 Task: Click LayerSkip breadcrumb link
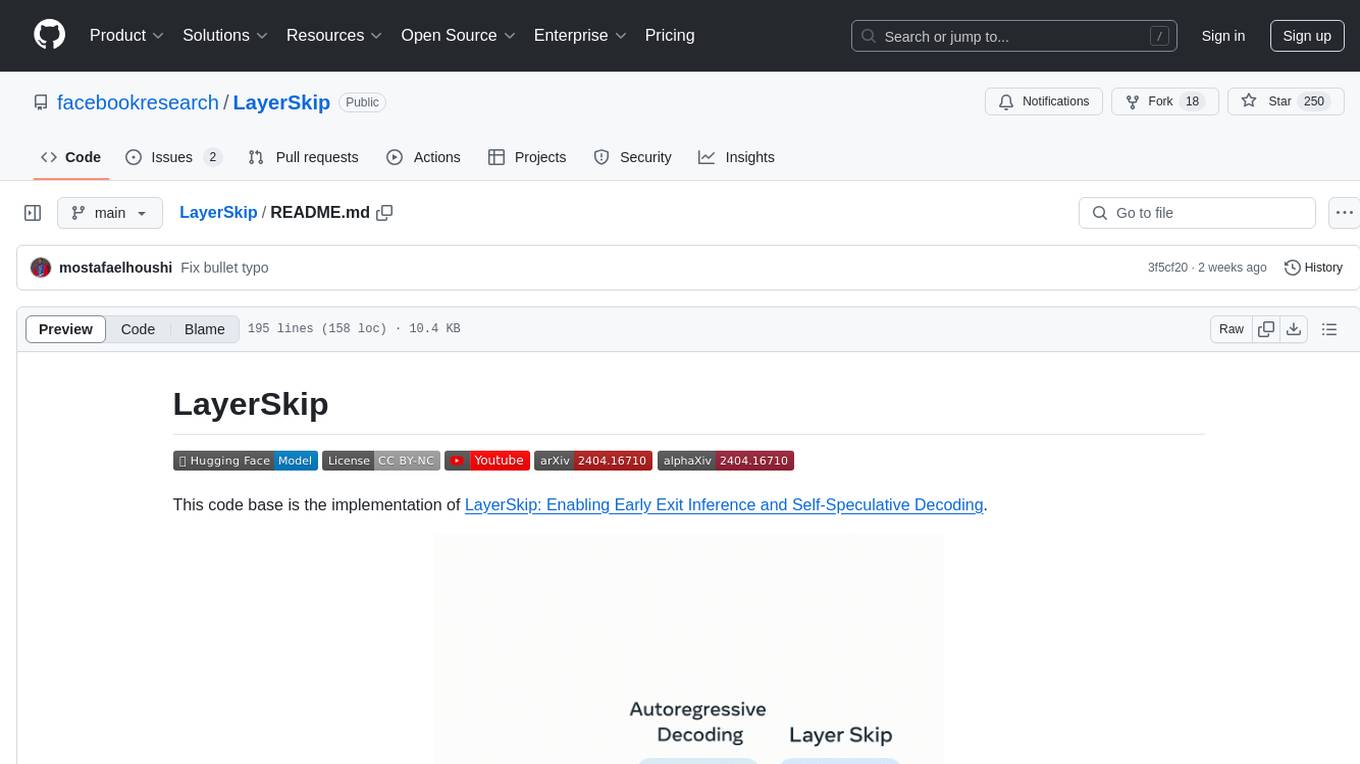tap(218, 212)
